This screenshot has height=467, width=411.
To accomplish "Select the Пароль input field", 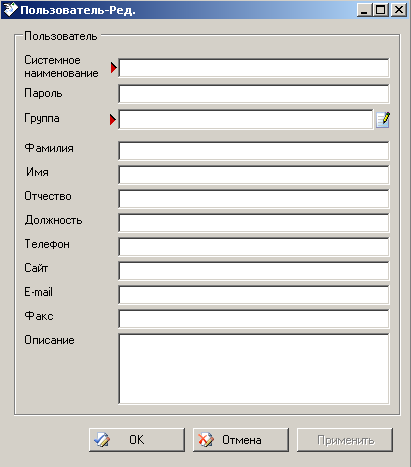I will [254, 94].
